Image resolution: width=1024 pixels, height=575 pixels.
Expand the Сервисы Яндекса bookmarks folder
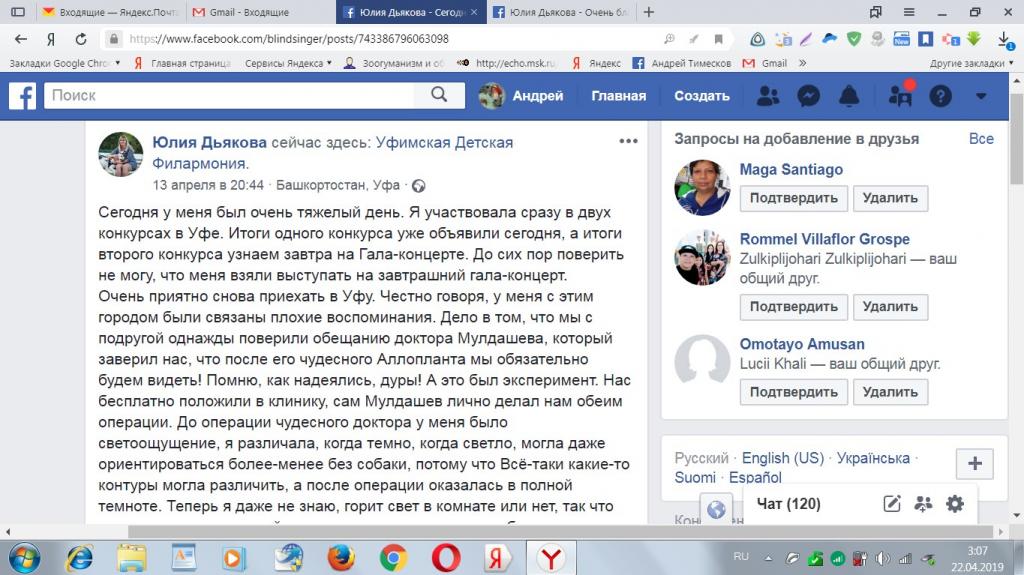tap(288, 63)
